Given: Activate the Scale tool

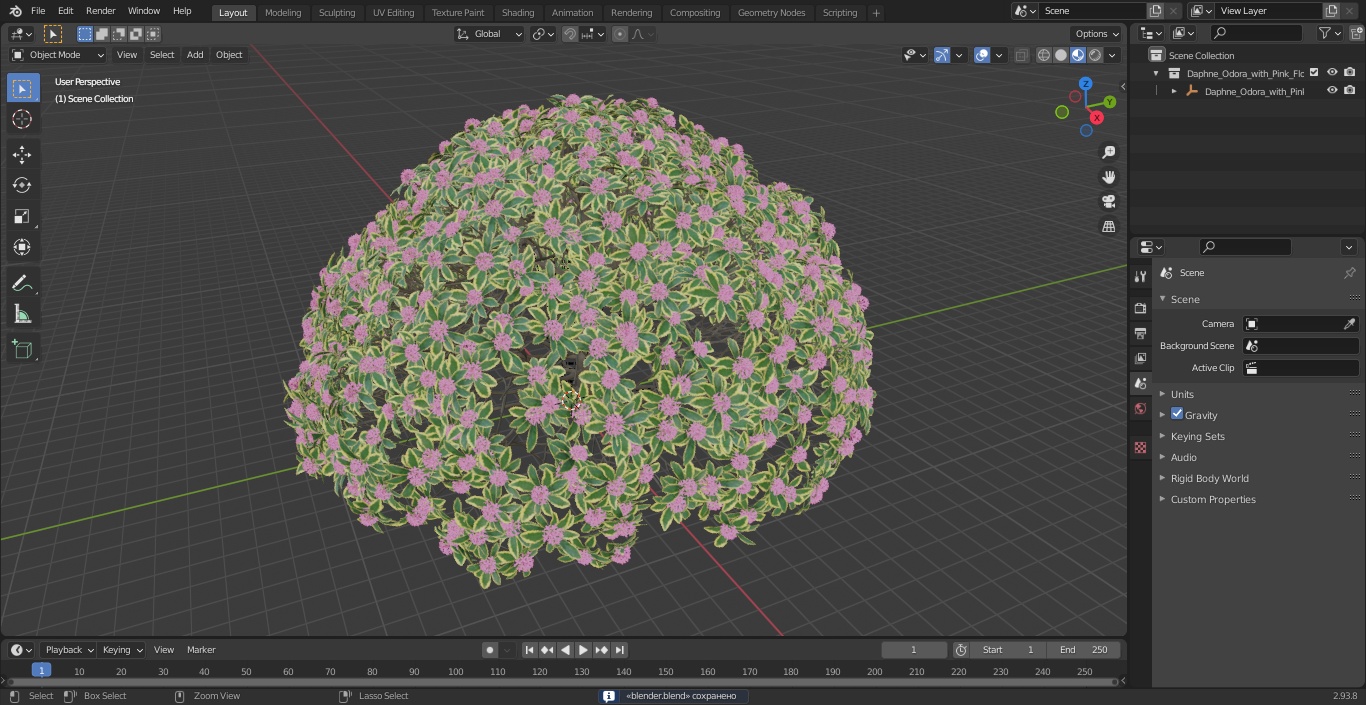Looking at the screenshot, I should (22, 216).
